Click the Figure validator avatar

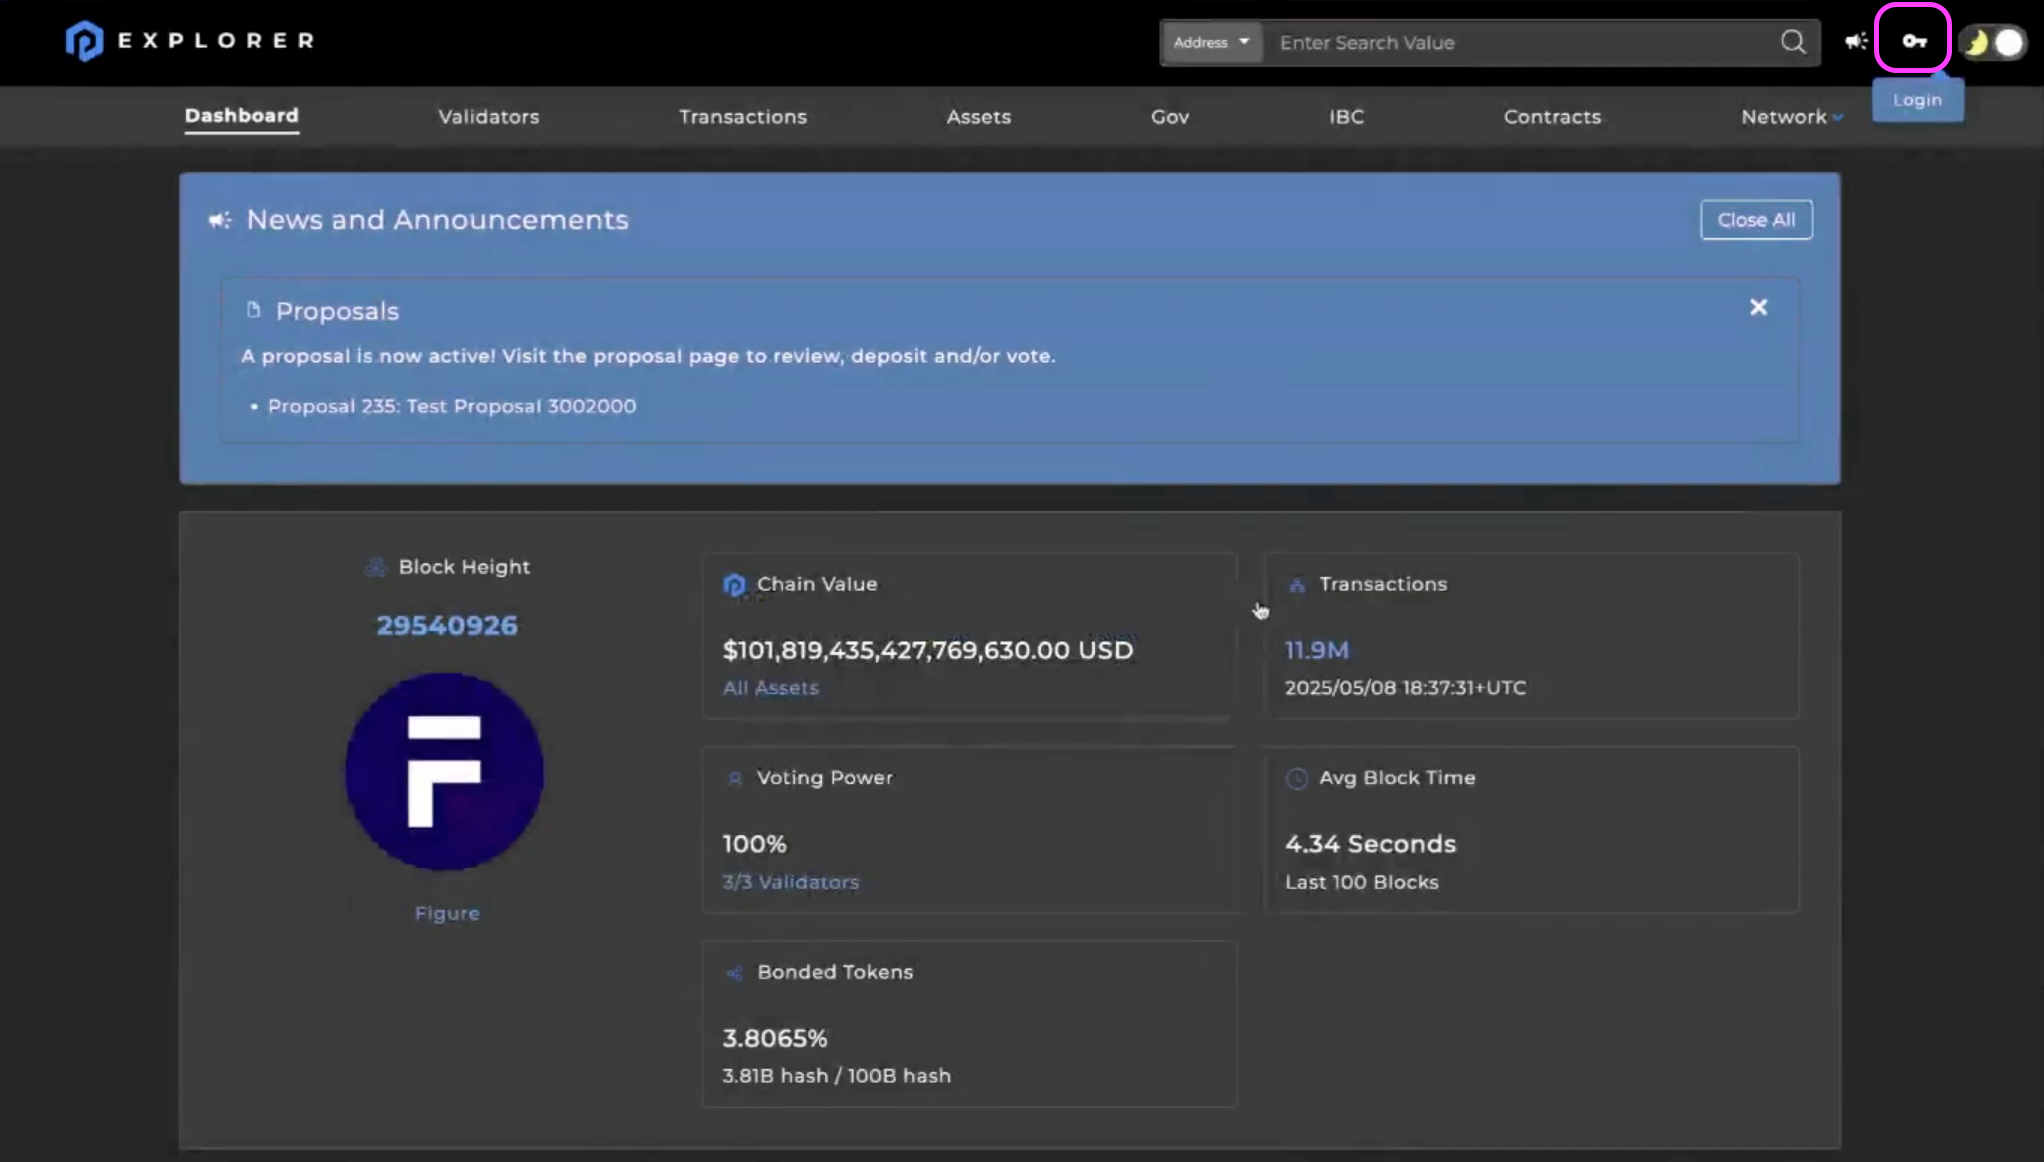click(x=445, y=771)
